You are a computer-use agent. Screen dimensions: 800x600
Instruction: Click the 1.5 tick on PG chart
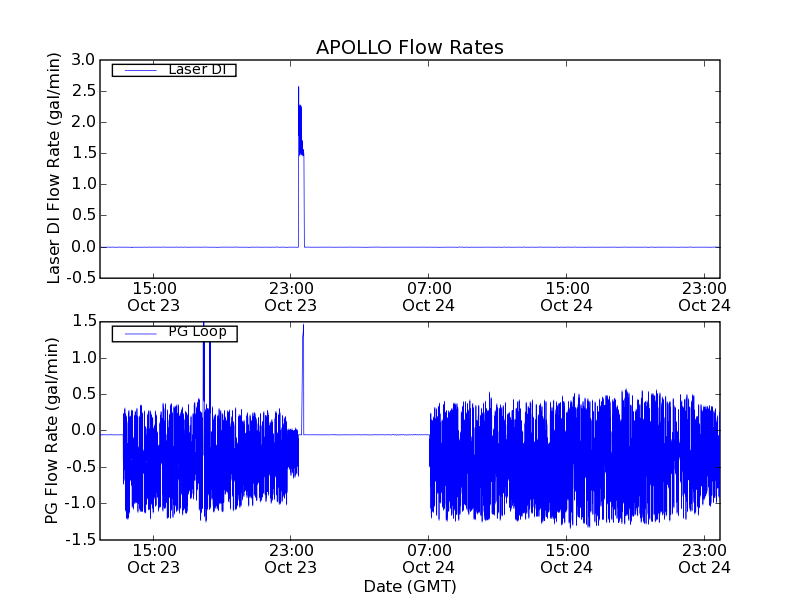coord(84,321)
